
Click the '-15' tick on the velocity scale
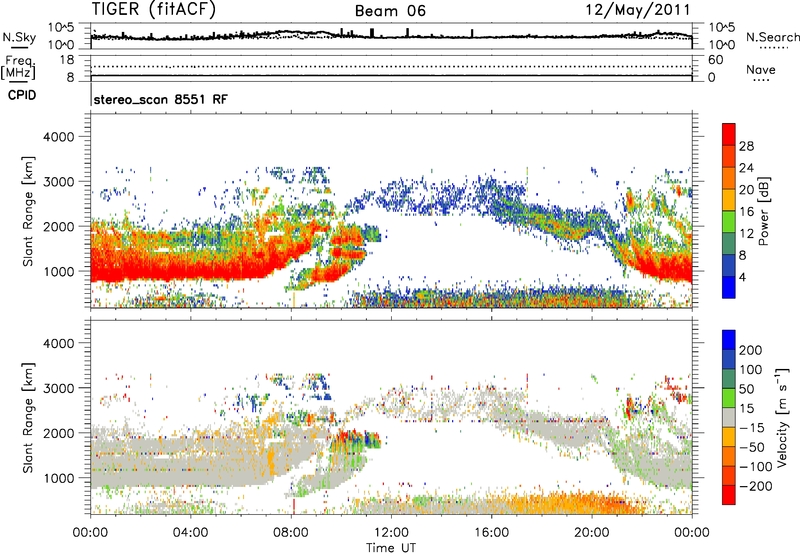(x=752, y=427)
